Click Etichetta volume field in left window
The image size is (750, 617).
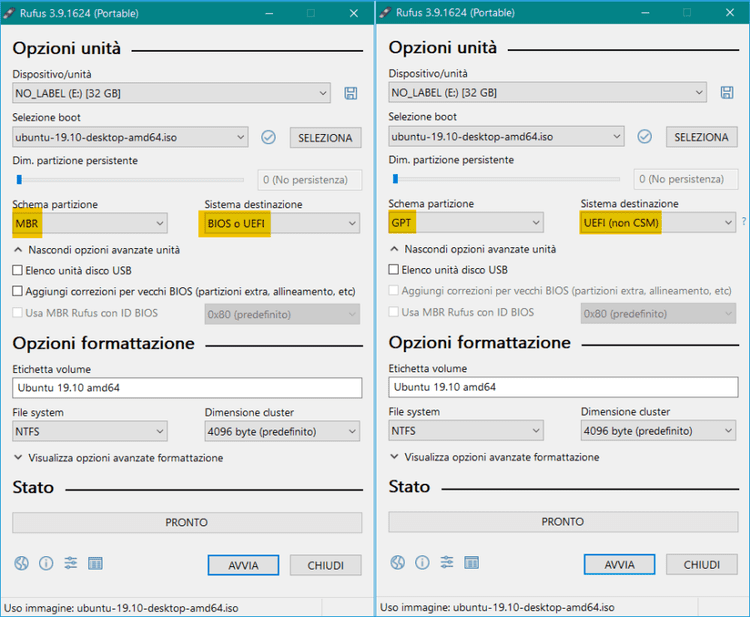[187, 387]
